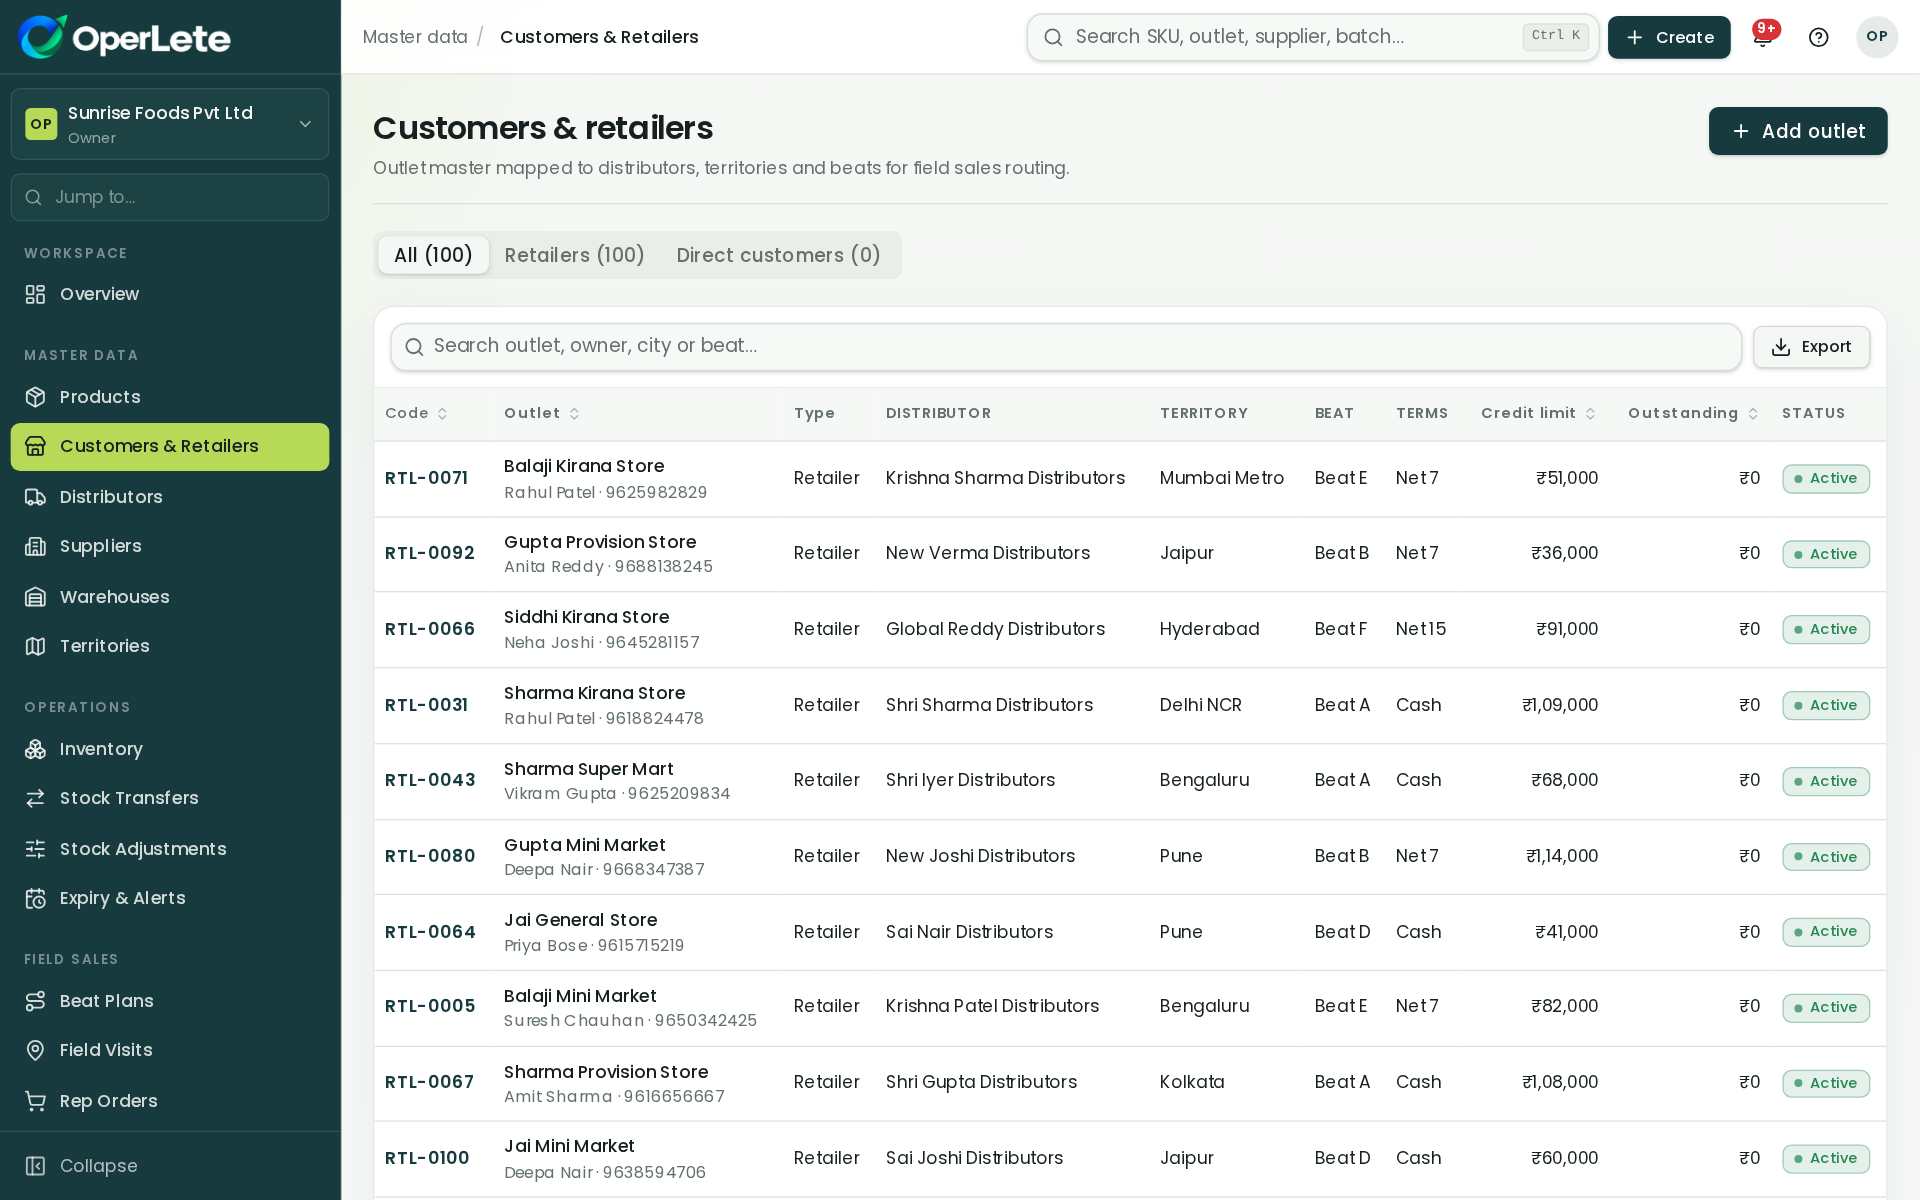The height and width of the screenshot is (1200, 1920).
Task: Click the Jump to sidebar field
Action: point(170,197)
